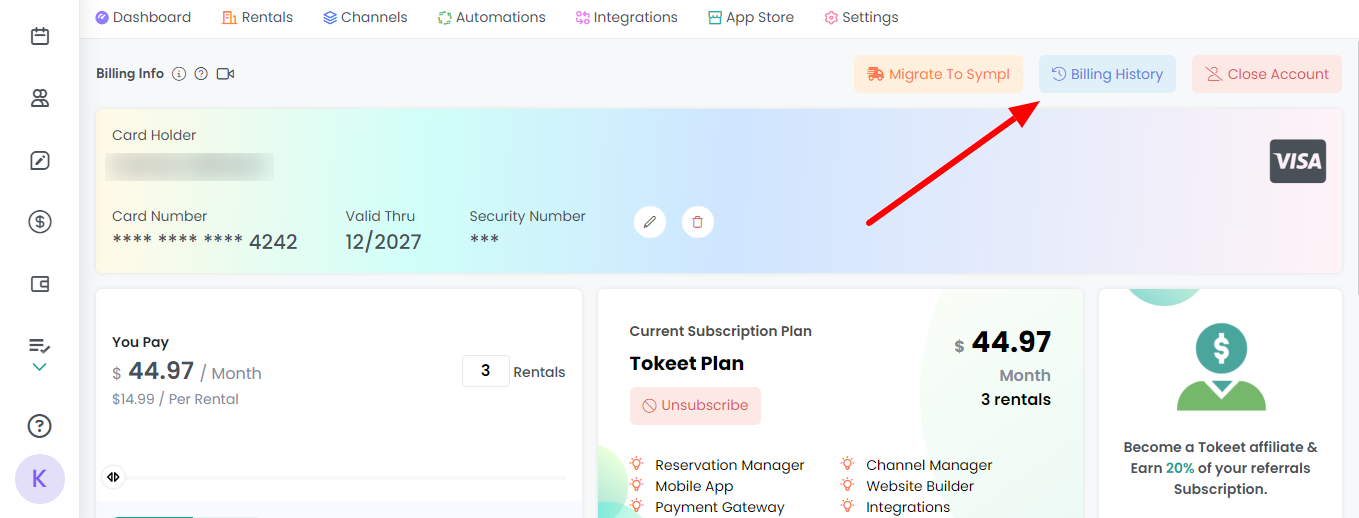This screenshot has height=518, width=1359.
Task: Open the guests icon in the sidebar
Action: point(40,98)
